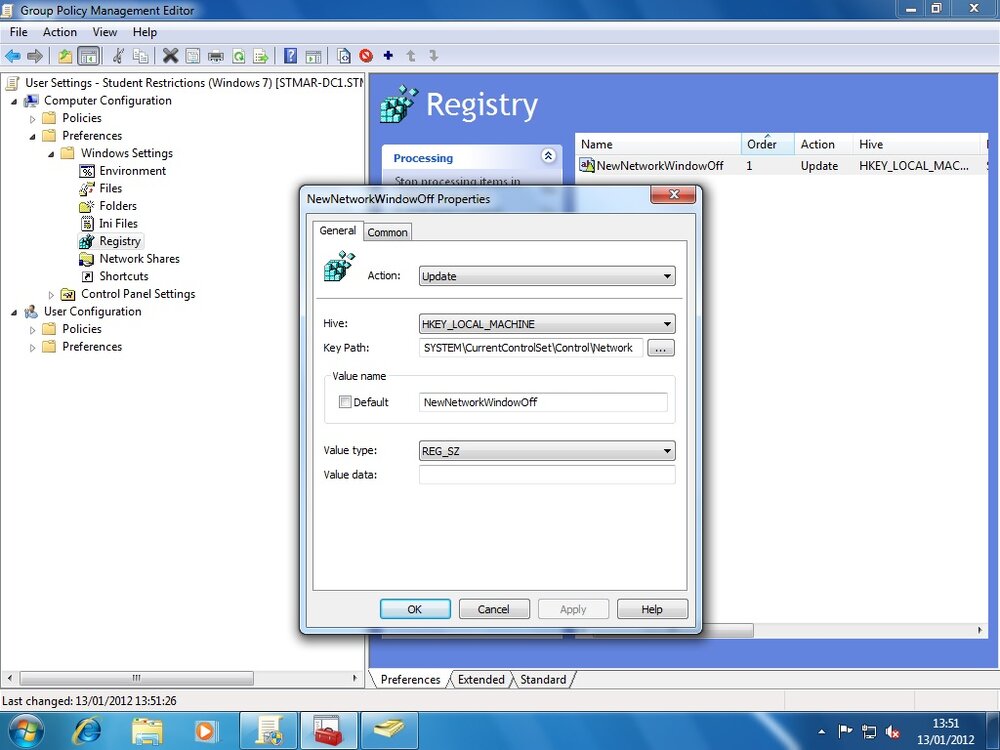1000x750 pixels.
Task: Open the Hive dropdown HKEY_LOCAL_MACHINE
Action: 547,324
